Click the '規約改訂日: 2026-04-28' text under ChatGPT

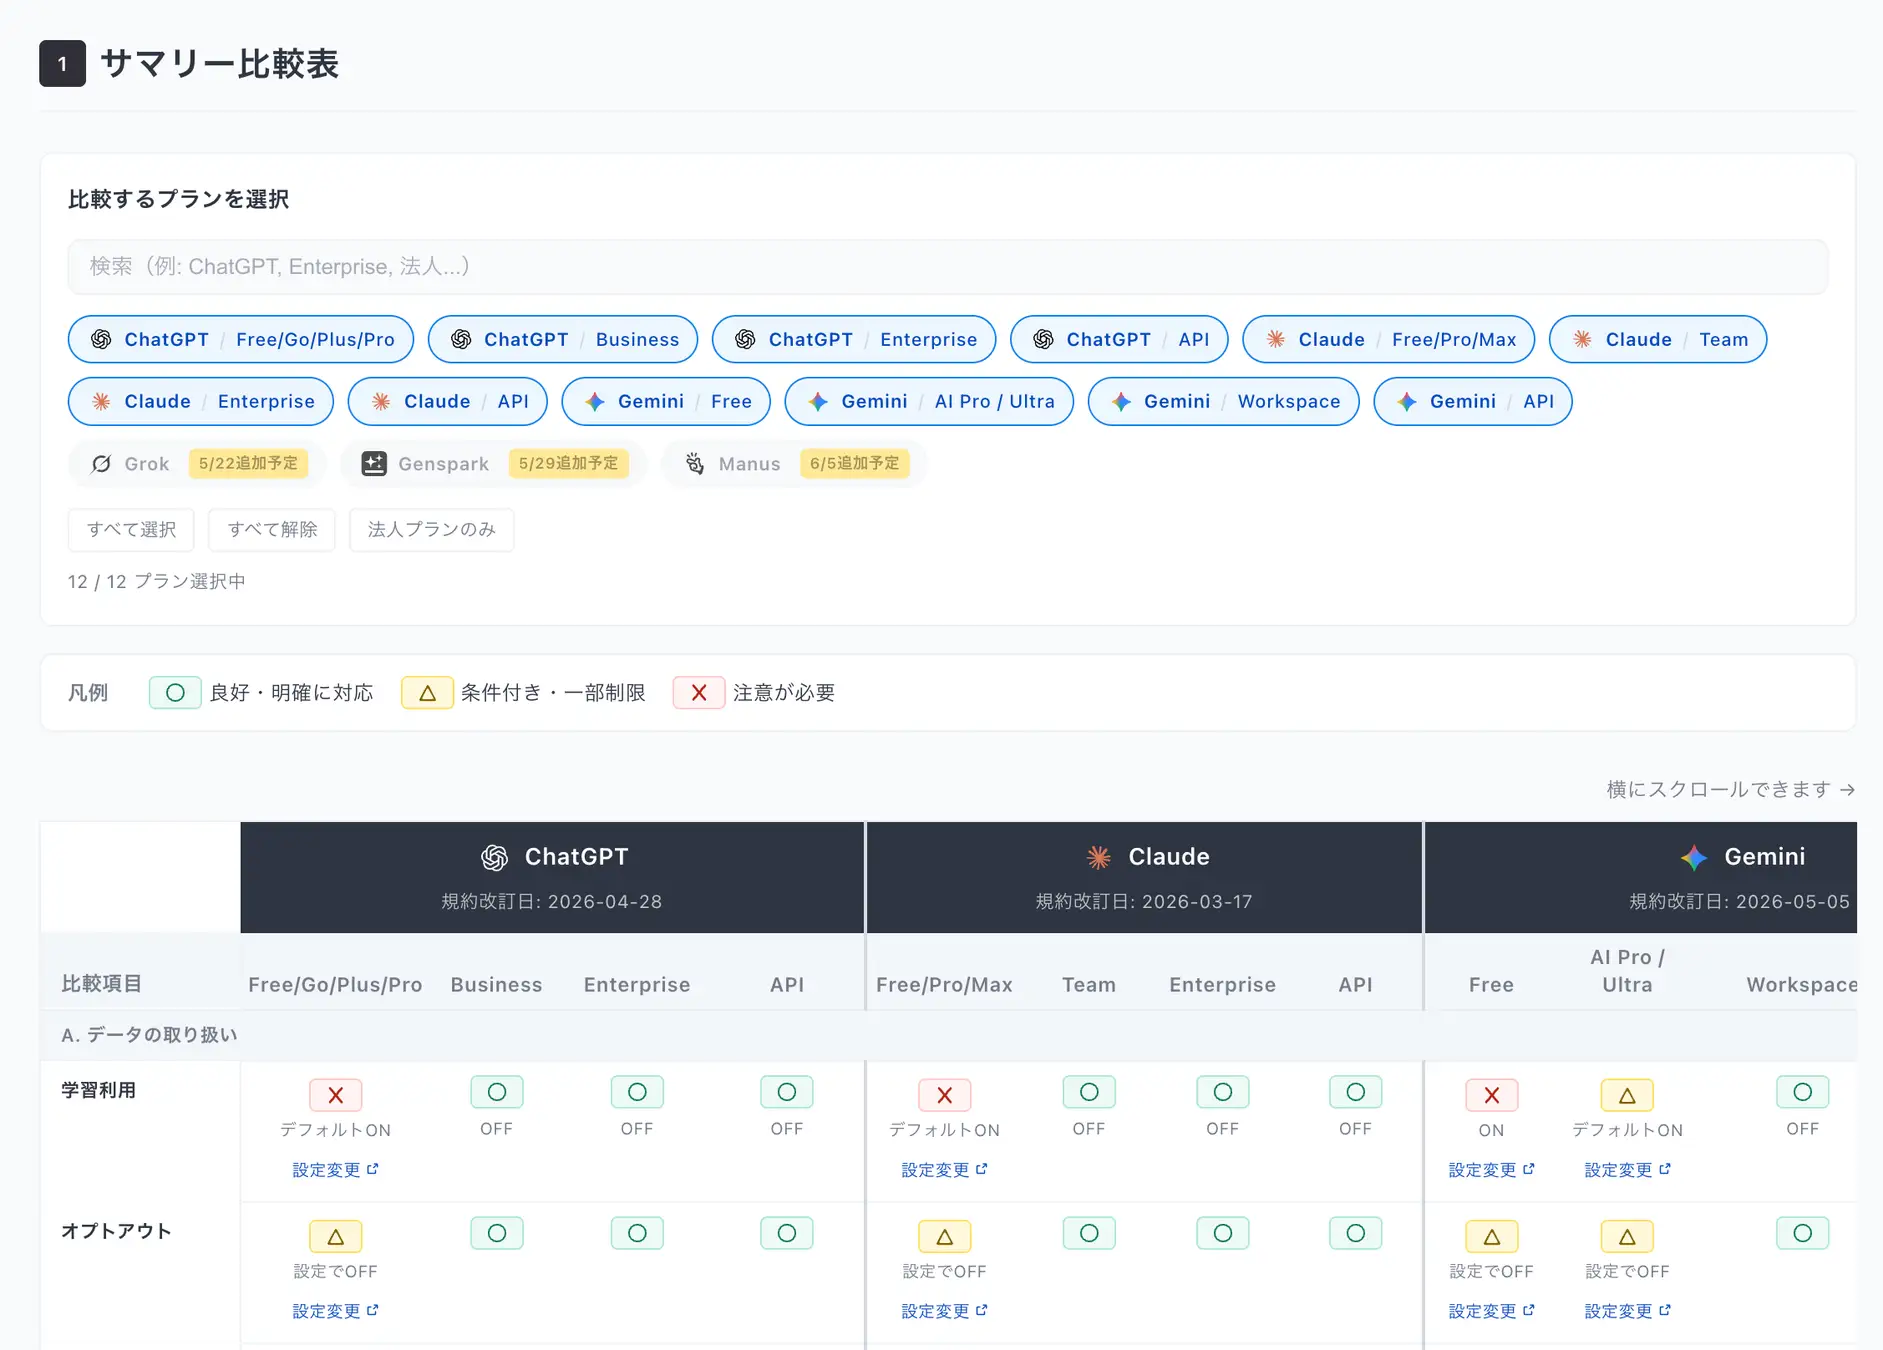[x=552, y=901]
